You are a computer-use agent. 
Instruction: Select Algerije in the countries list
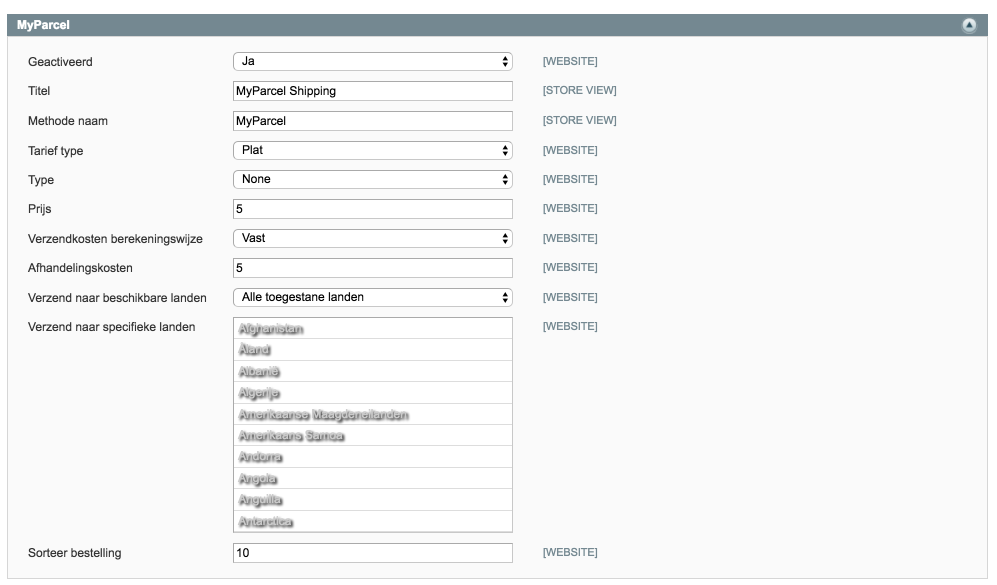(373, 393)
